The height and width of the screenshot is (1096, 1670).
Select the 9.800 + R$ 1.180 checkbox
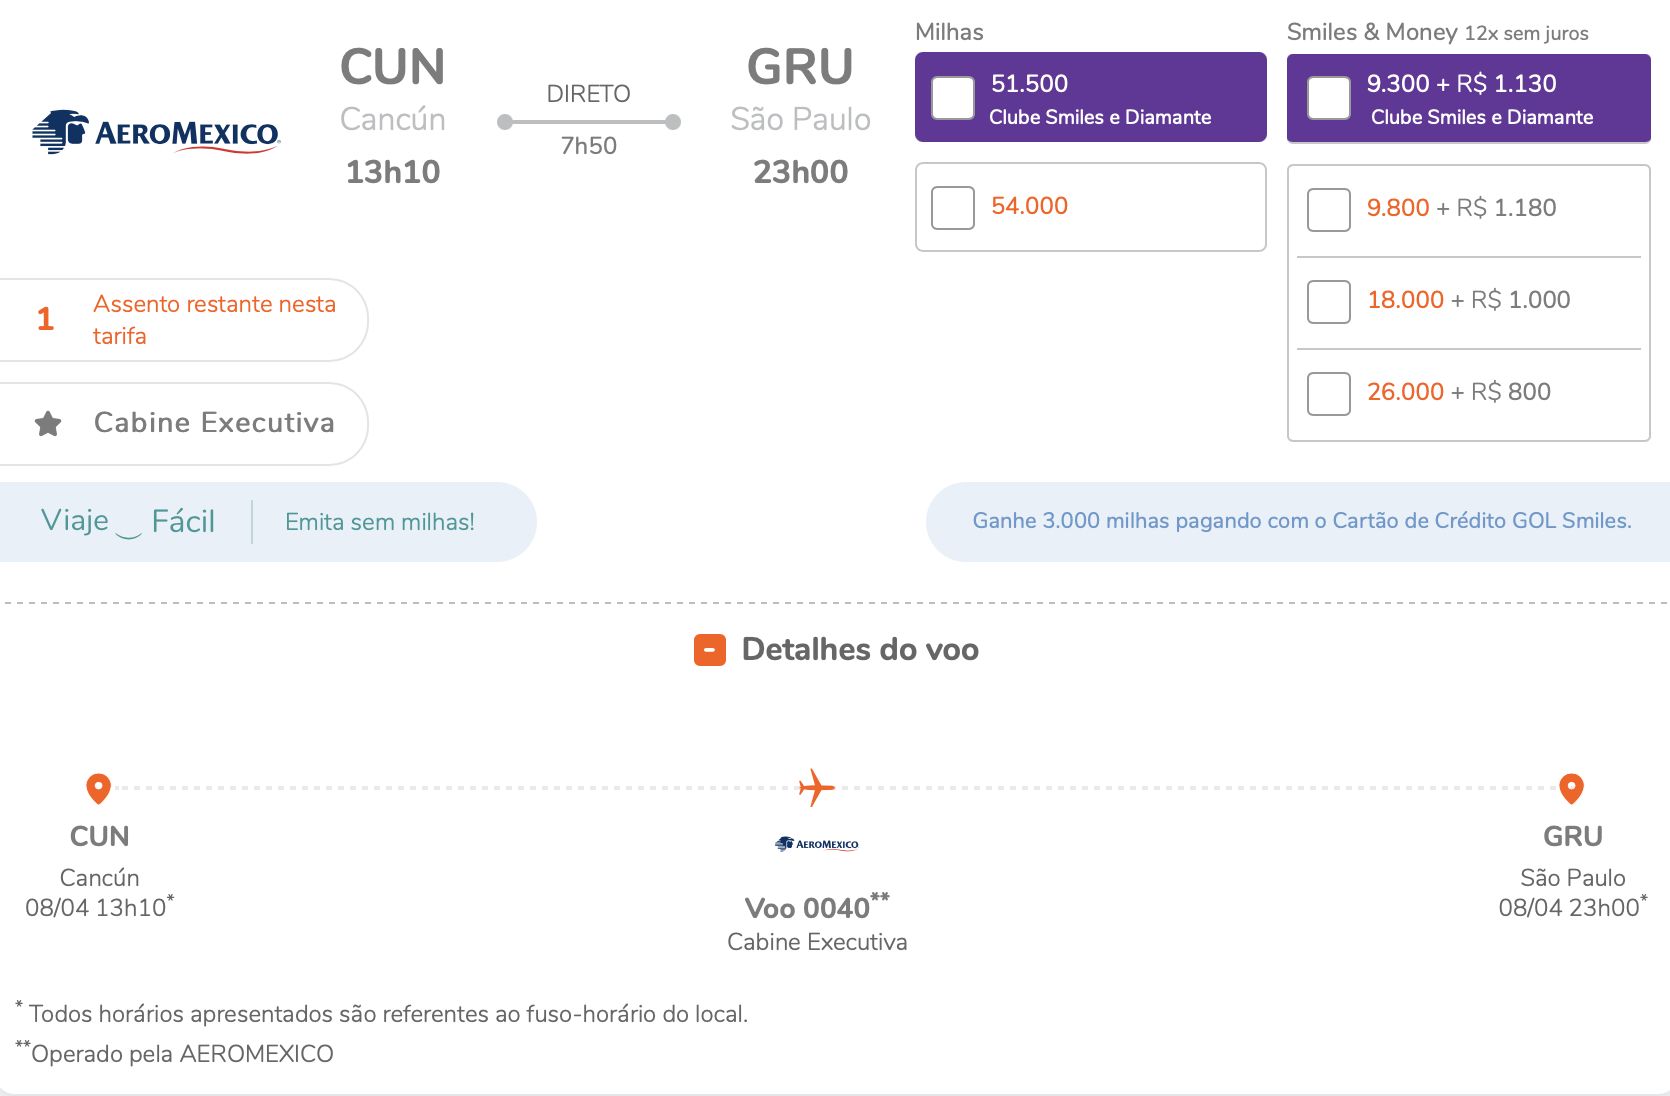pyautogui.click(x=1329, y=210)
